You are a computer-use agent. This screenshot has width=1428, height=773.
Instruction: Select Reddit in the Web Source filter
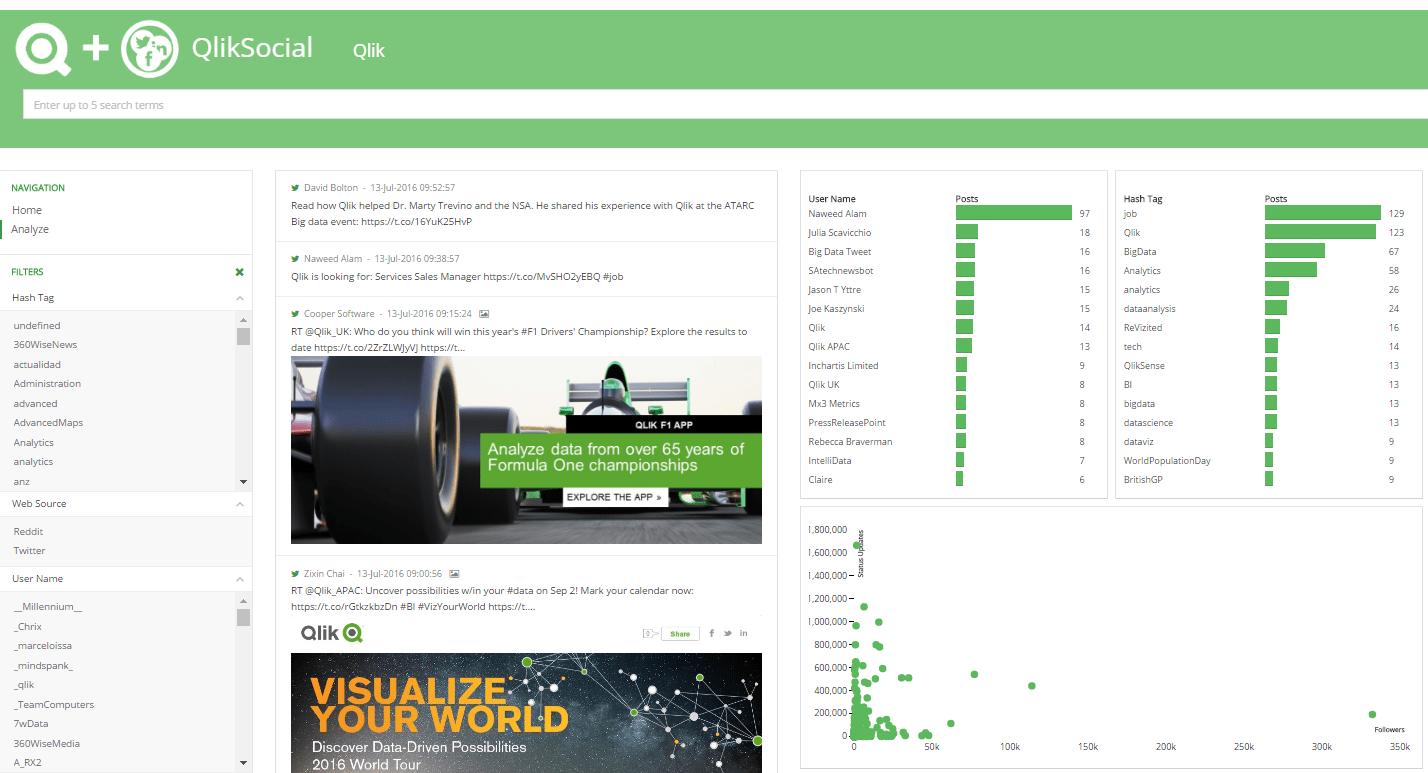27,531
